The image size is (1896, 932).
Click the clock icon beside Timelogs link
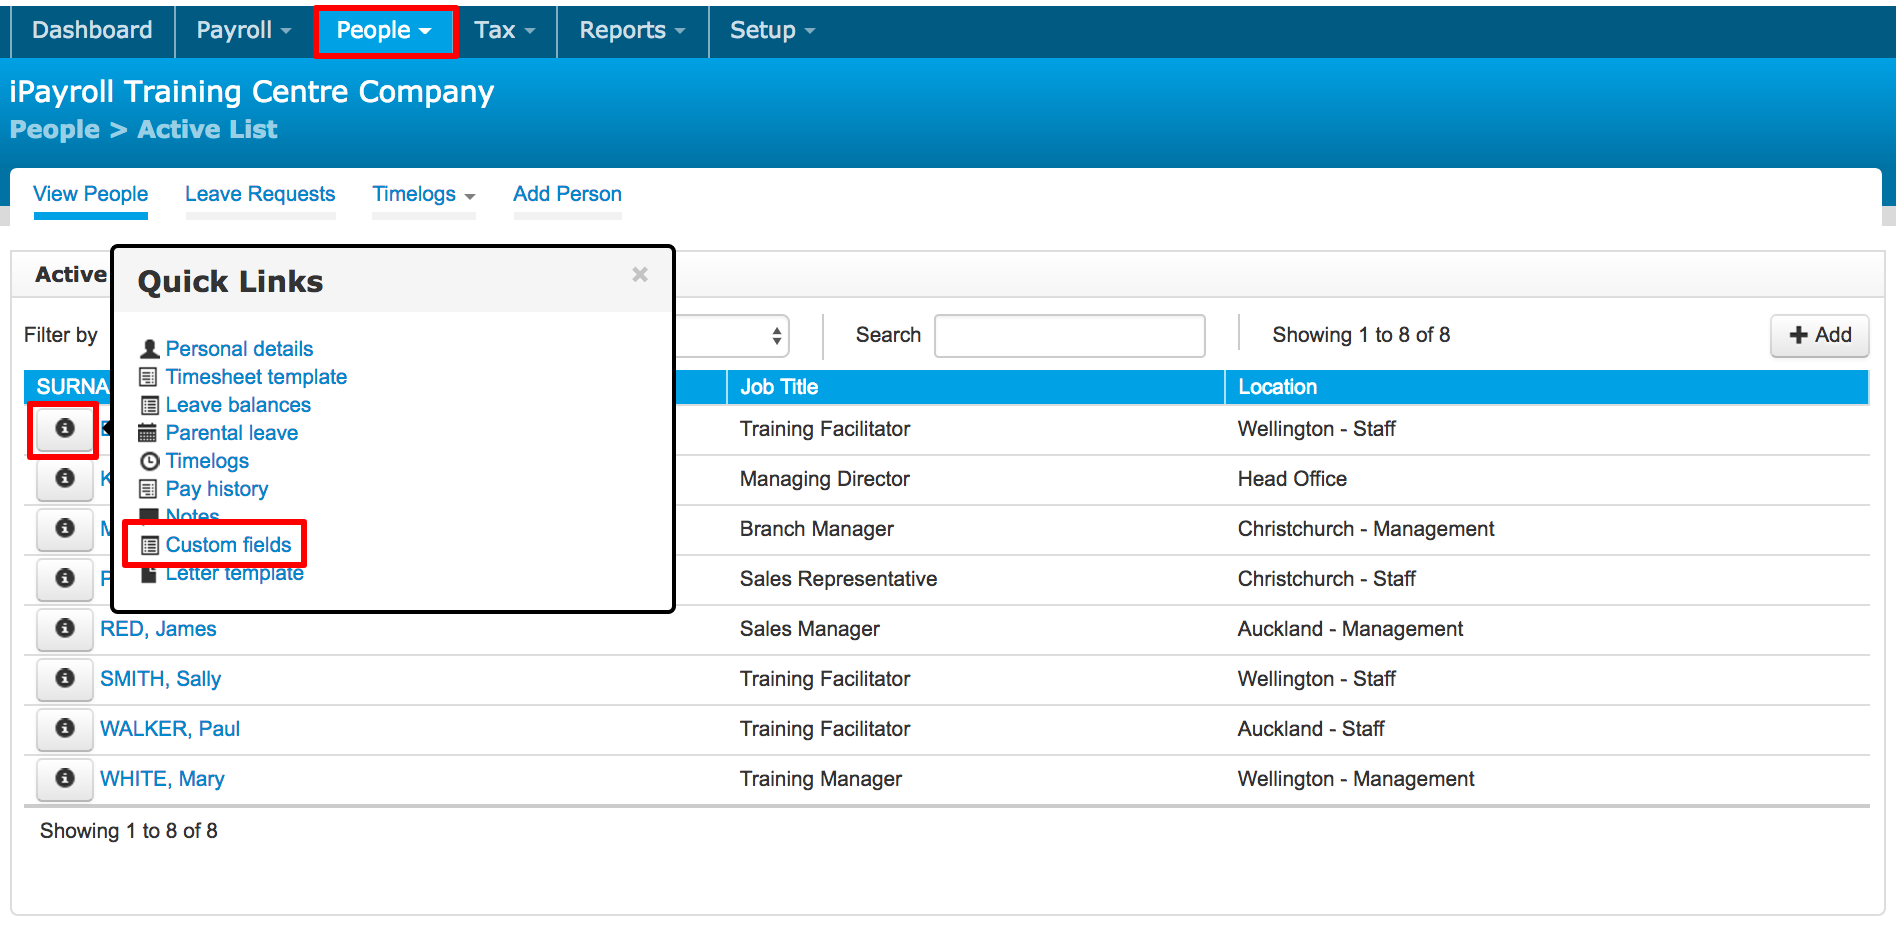[x=150, y=461]
